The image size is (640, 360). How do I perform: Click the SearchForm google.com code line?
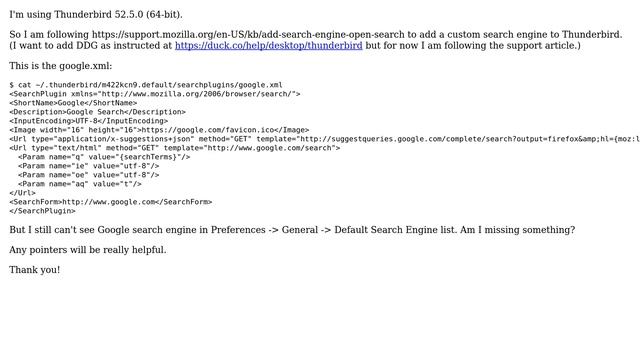coord(111,202)
